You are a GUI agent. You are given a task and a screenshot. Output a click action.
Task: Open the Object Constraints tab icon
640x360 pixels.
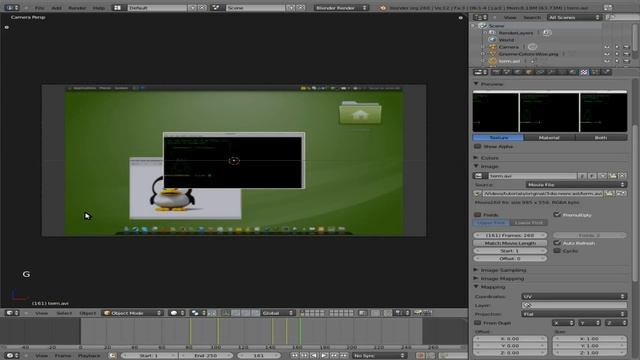(x=540, y=72)
